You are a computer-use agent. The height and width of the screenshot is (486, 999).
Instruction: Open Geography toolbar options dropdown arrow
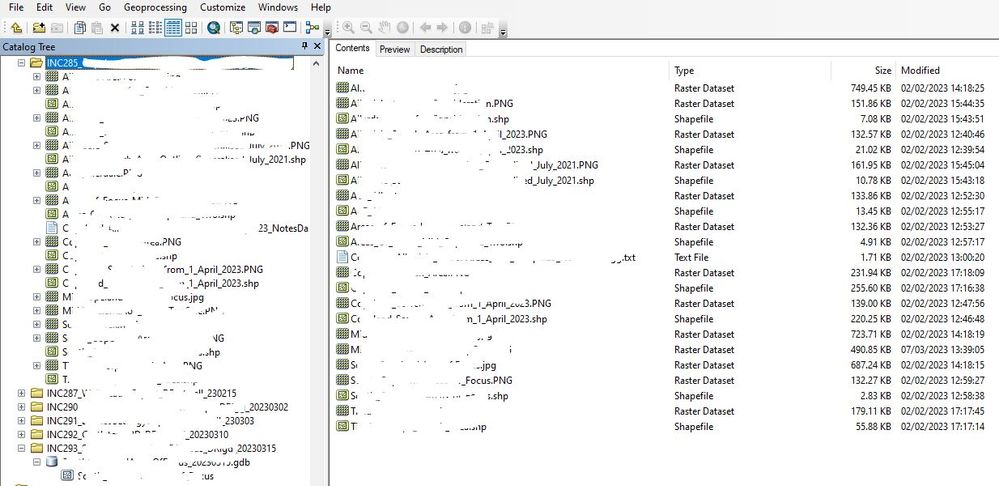click(503, 32)
